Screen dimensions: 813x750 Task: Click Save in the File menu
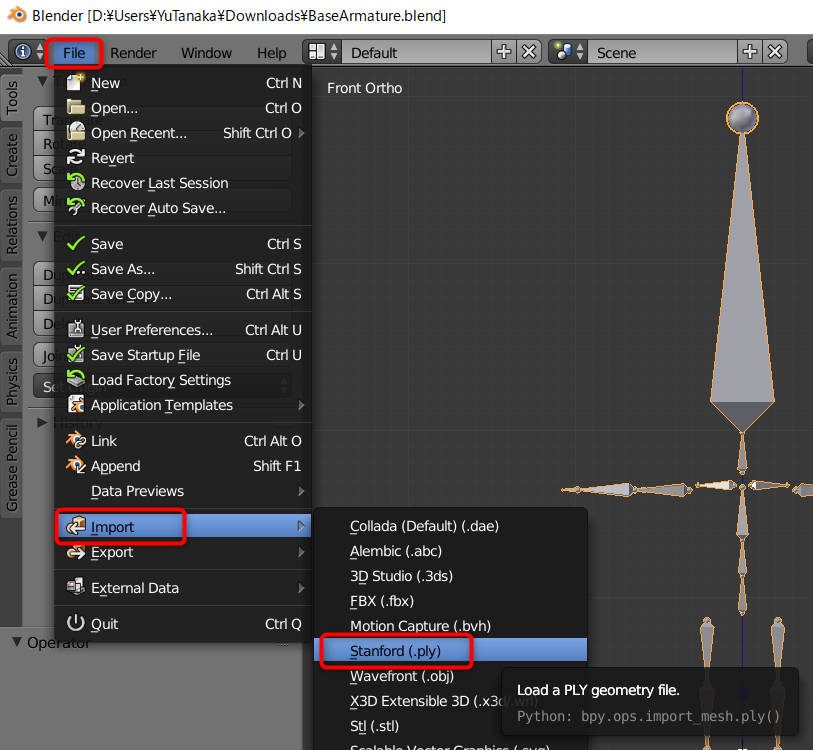(x=183, y=244)
